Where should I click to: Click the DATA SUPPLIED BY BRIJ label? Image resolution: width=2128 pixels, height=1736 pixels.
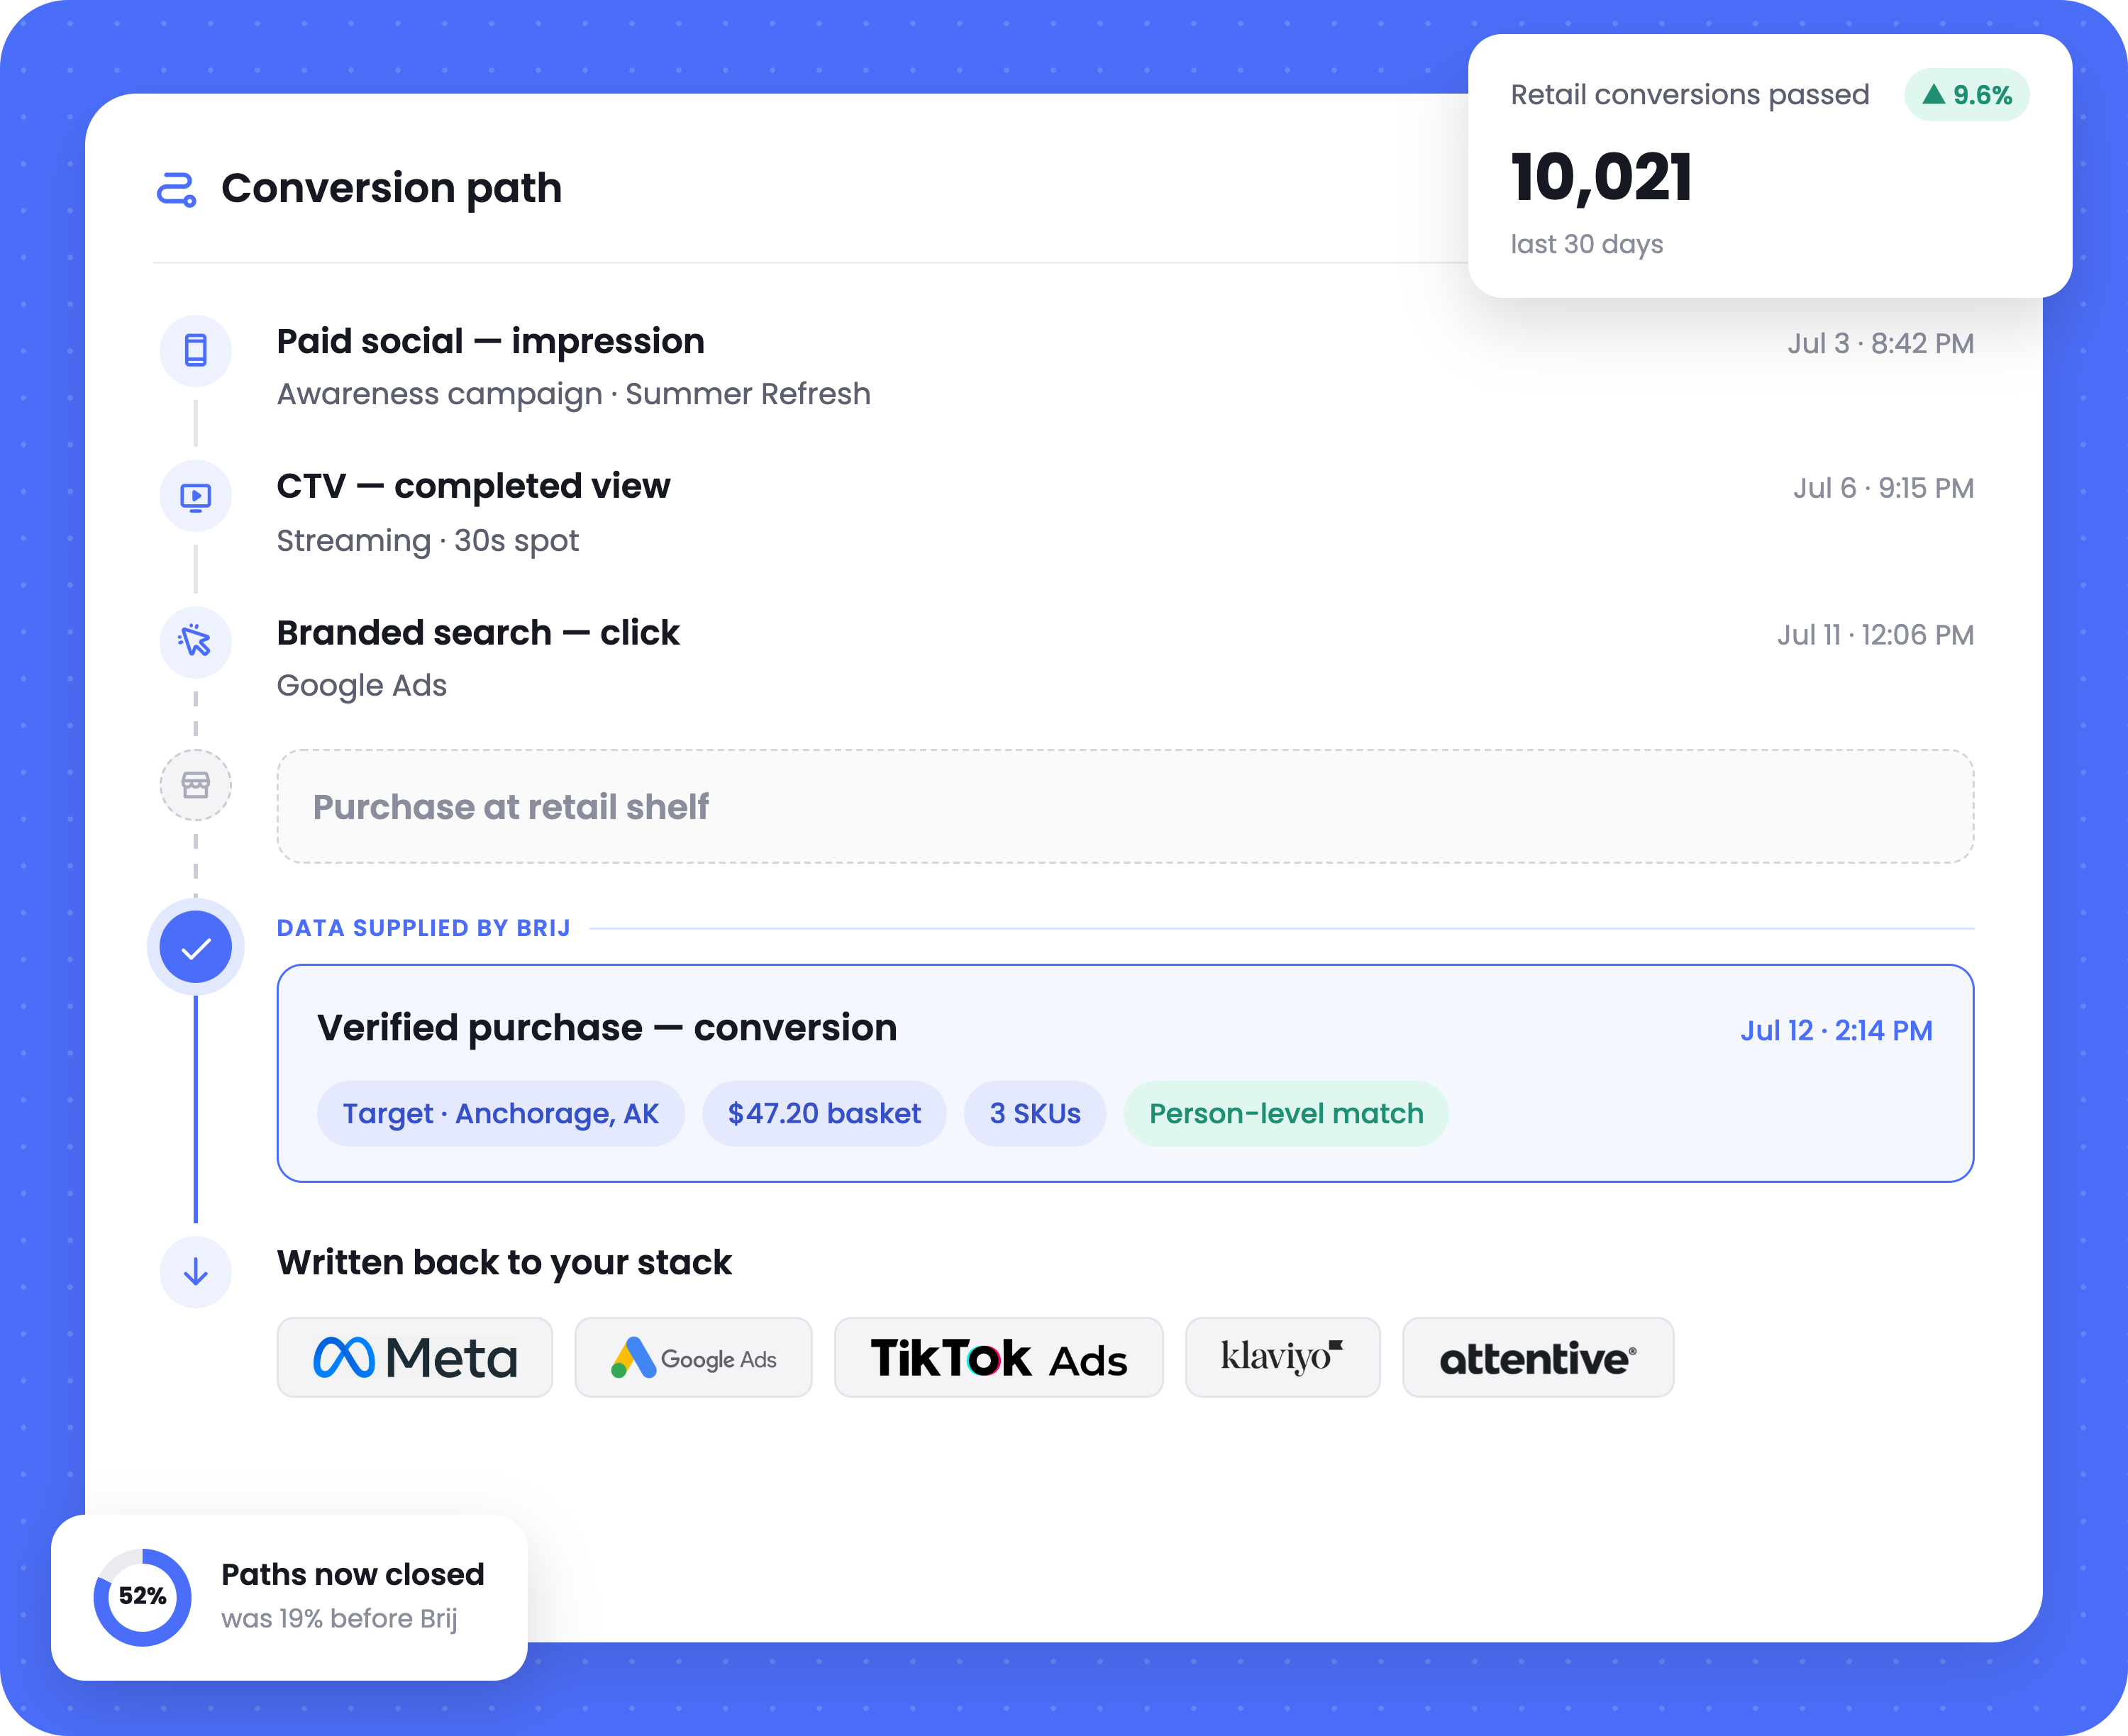click(x=424, y=928)
